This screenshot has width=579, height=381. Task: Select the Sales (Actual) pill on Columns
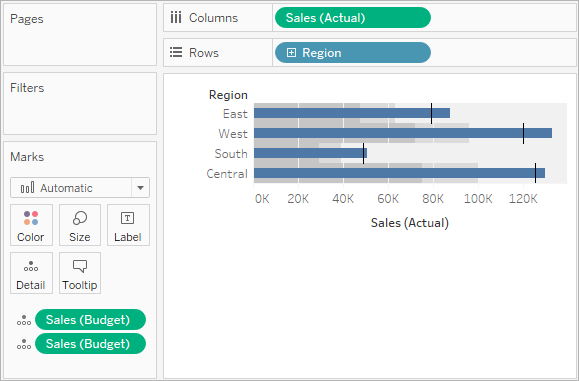coord(353,18)
